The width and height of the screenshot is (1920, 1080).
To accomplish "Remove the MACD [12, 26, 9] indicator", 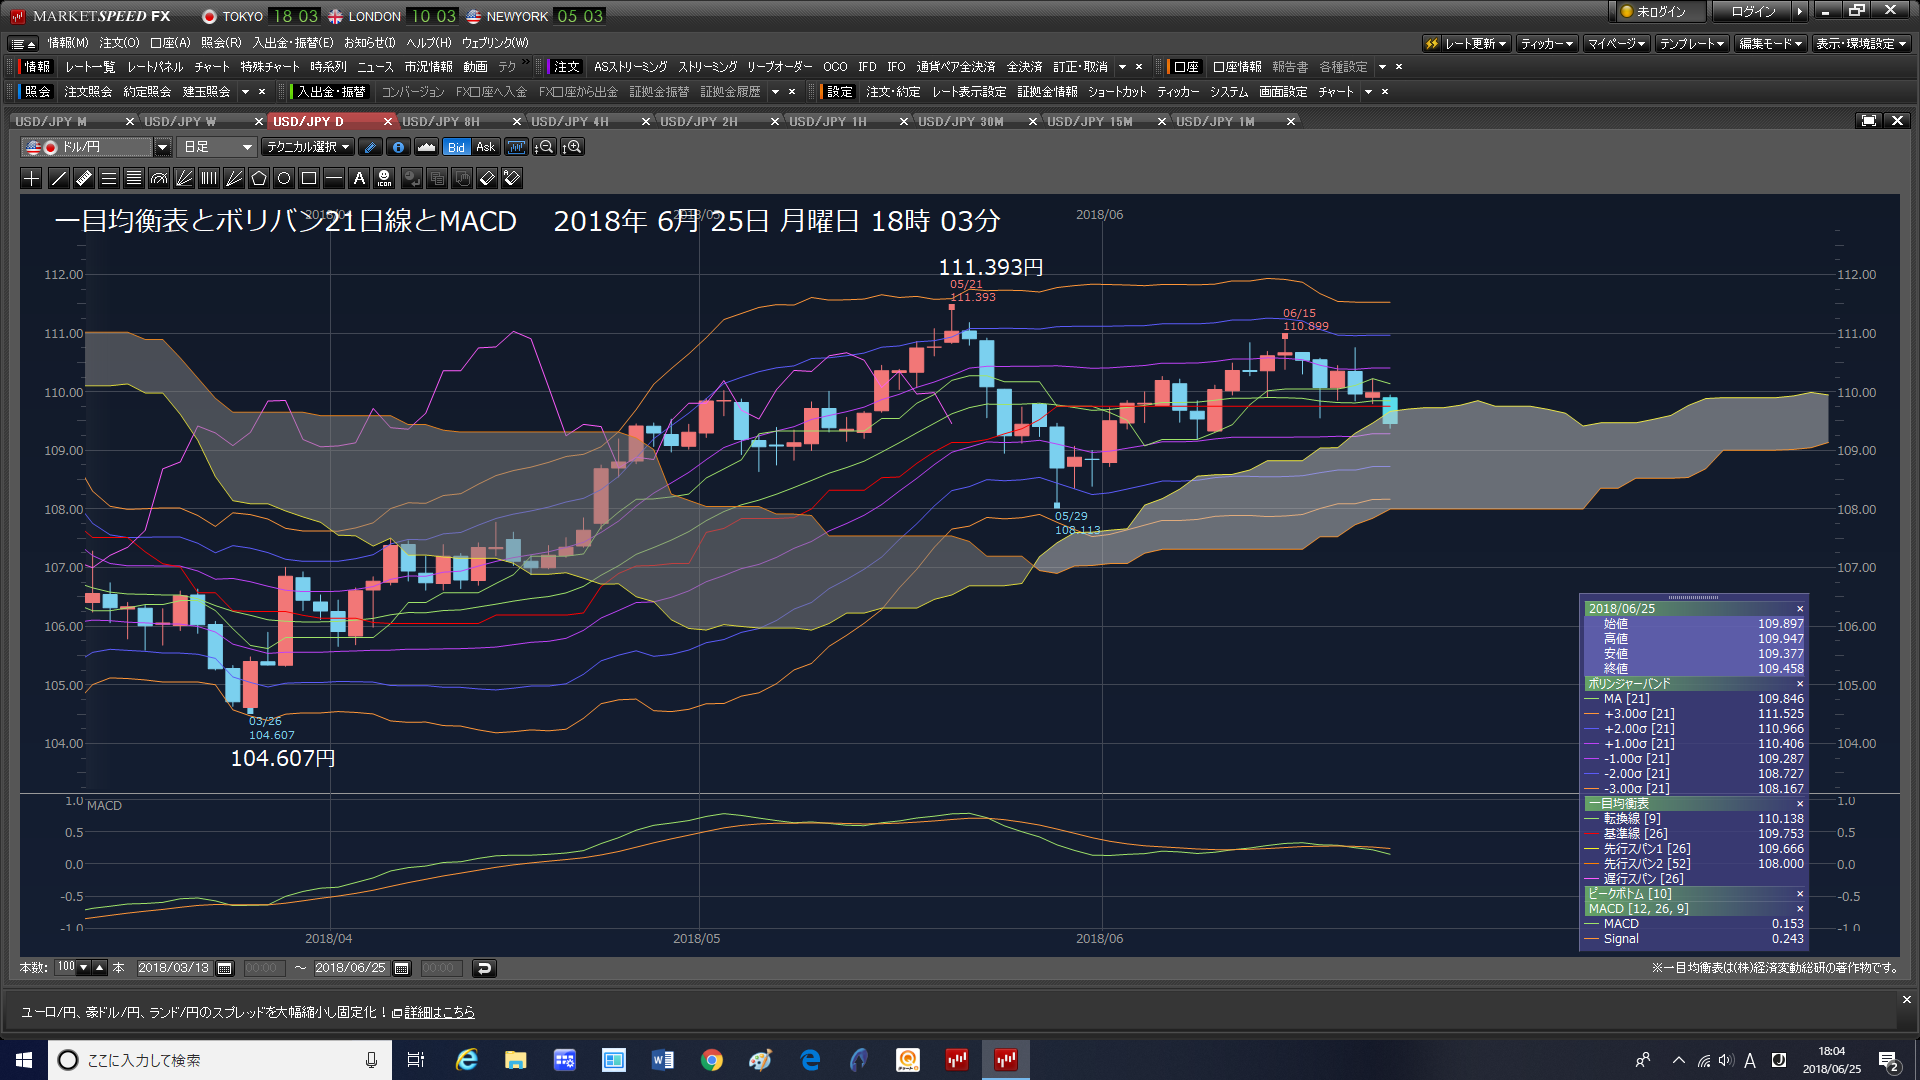I will (1800, 909).
